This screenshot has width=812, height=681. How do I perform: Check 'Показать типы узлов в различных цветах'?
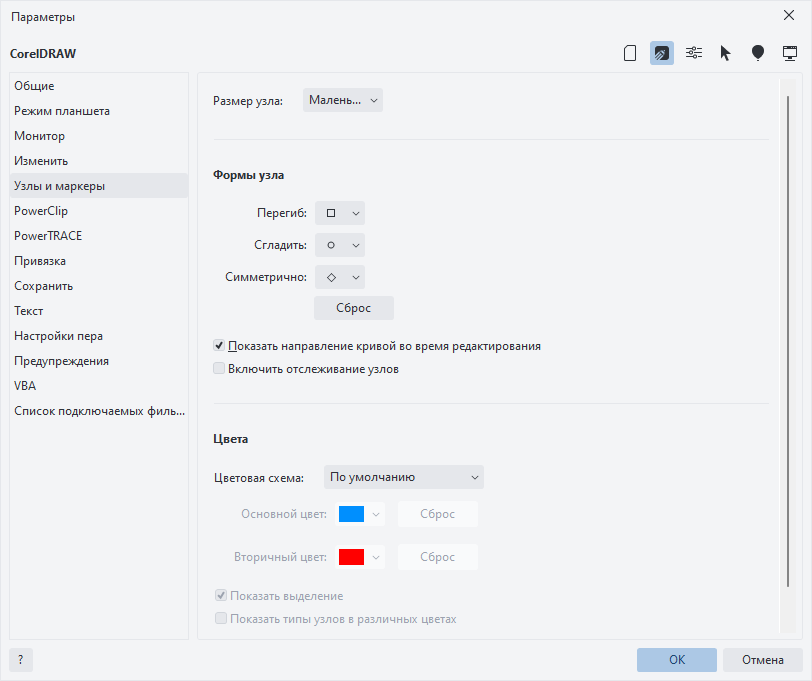pyautogui.click(x=221, y=618)
